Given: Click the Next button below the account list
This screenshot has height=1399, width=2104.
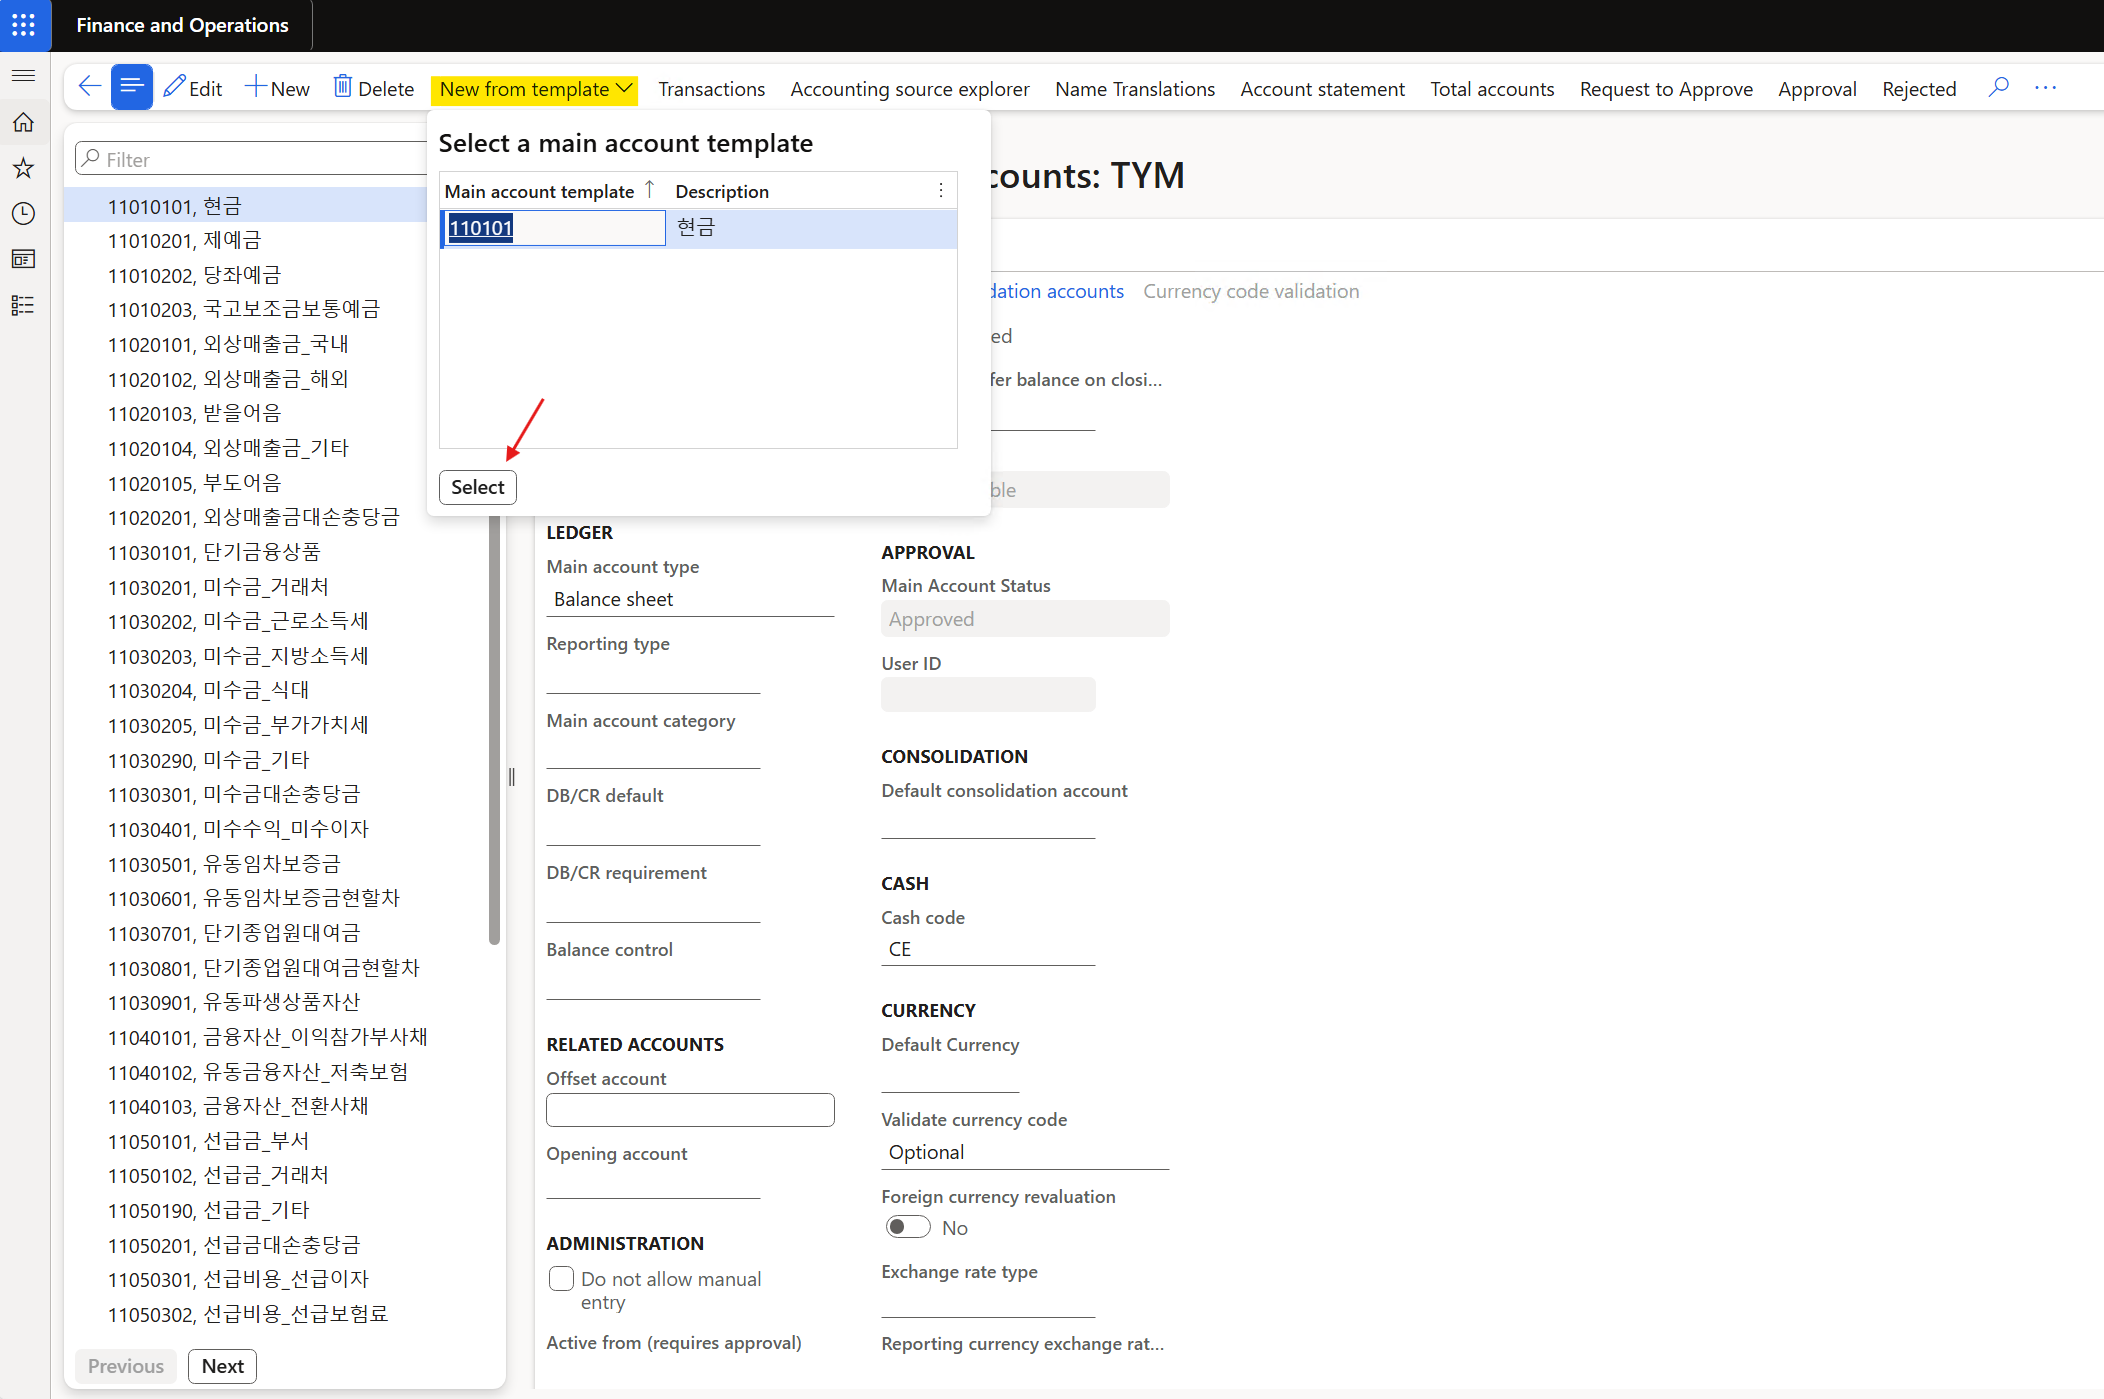Looking at the screenshot, I should pyautogui.click(x=222, y=1366).
